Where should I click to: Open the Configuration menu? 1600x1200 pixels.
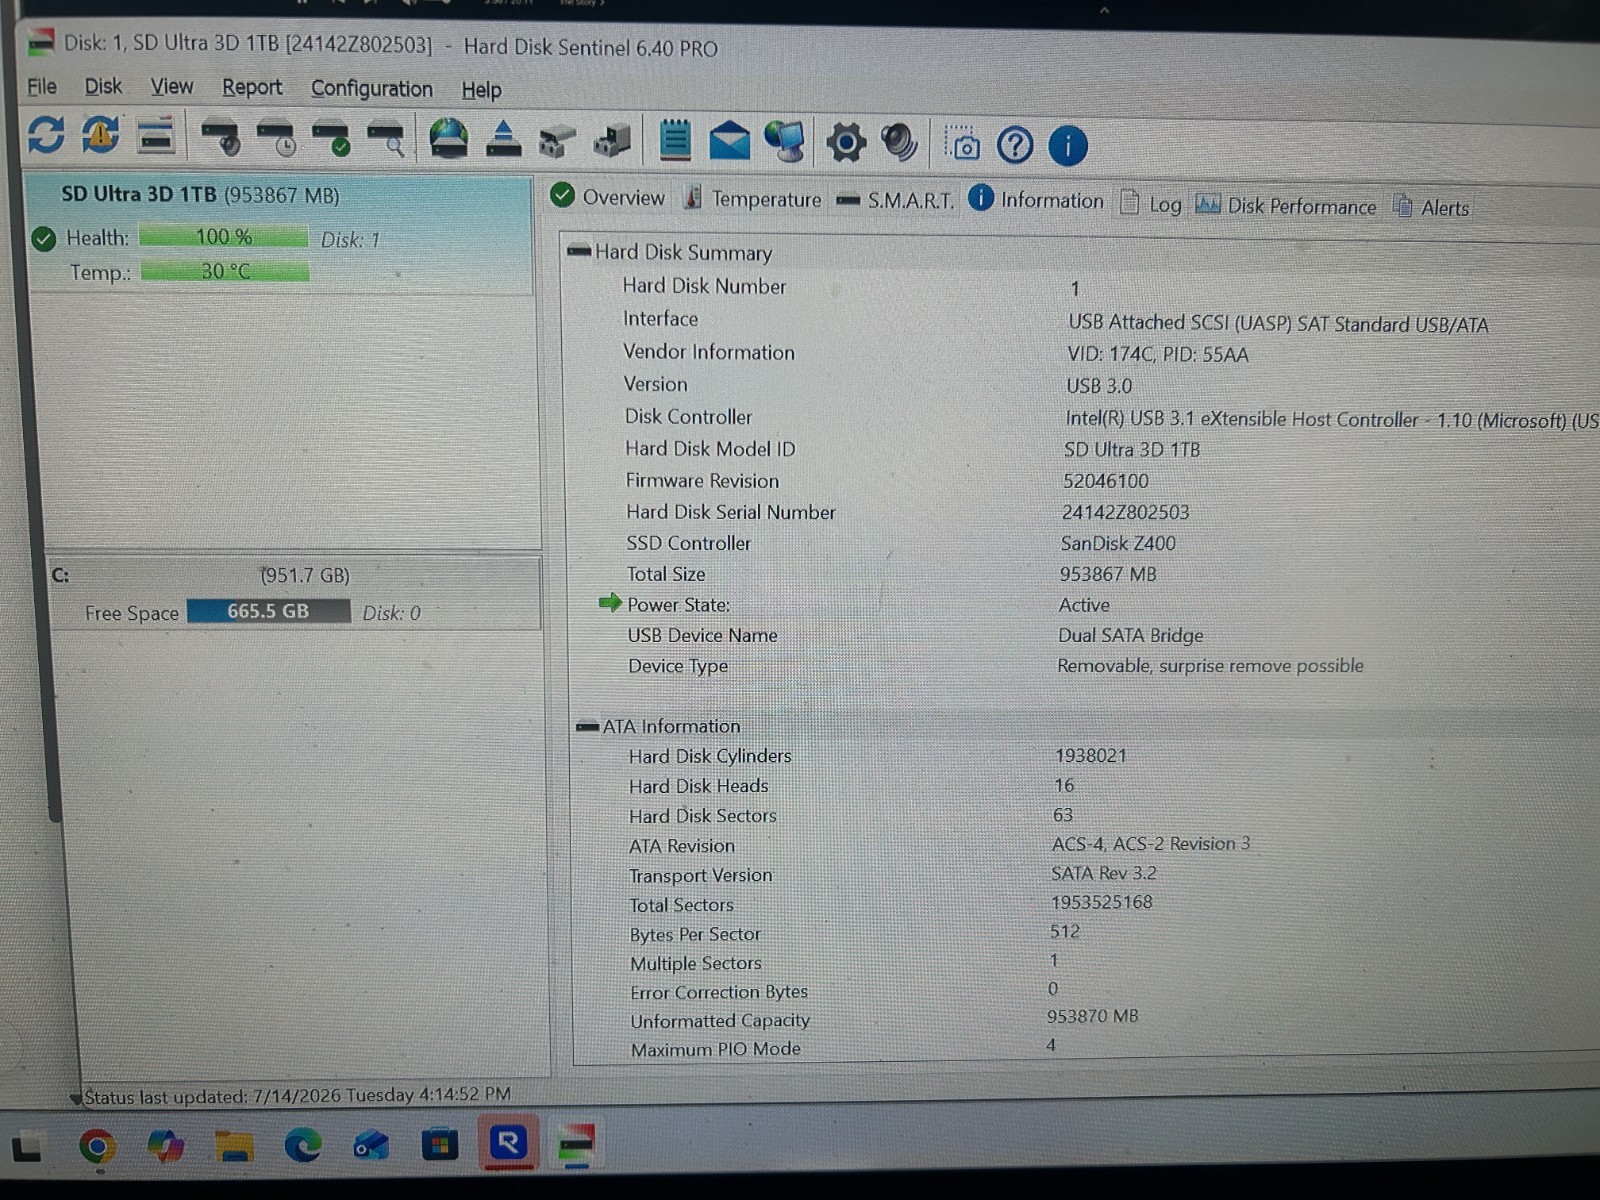[372, 89]
